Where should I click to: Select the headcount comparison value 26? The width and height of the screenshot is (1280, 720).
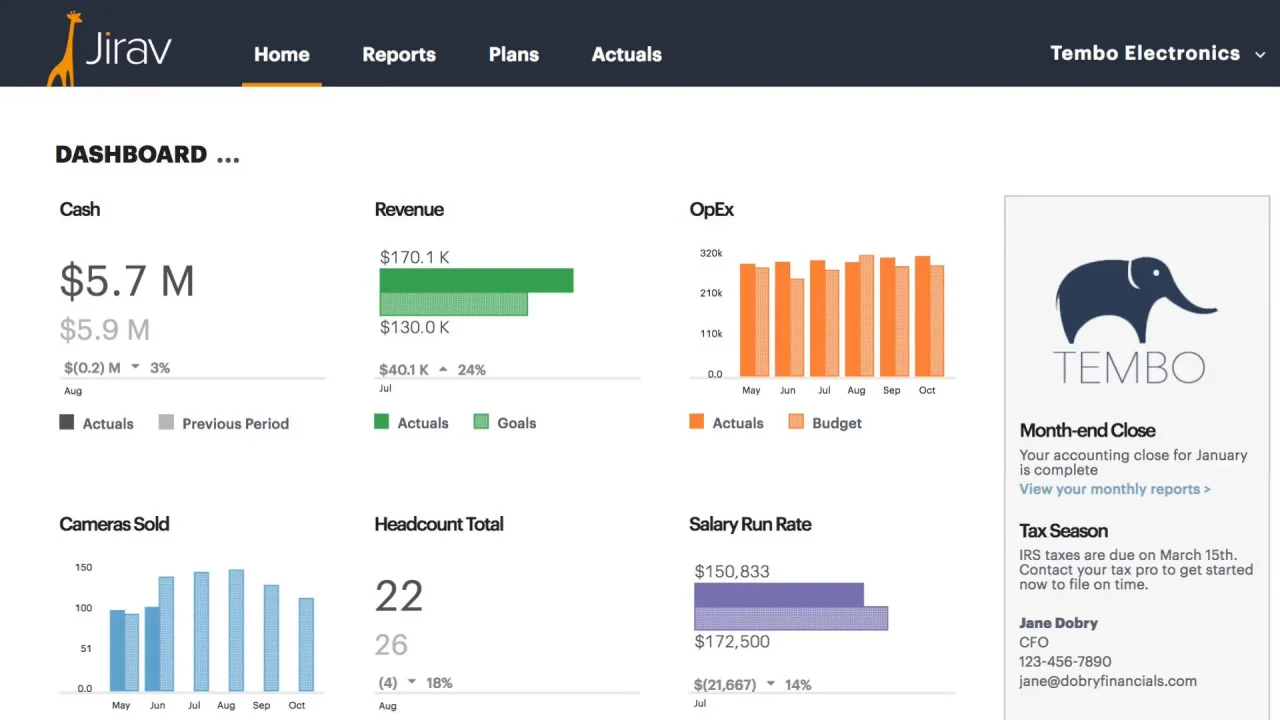(391, 644)
